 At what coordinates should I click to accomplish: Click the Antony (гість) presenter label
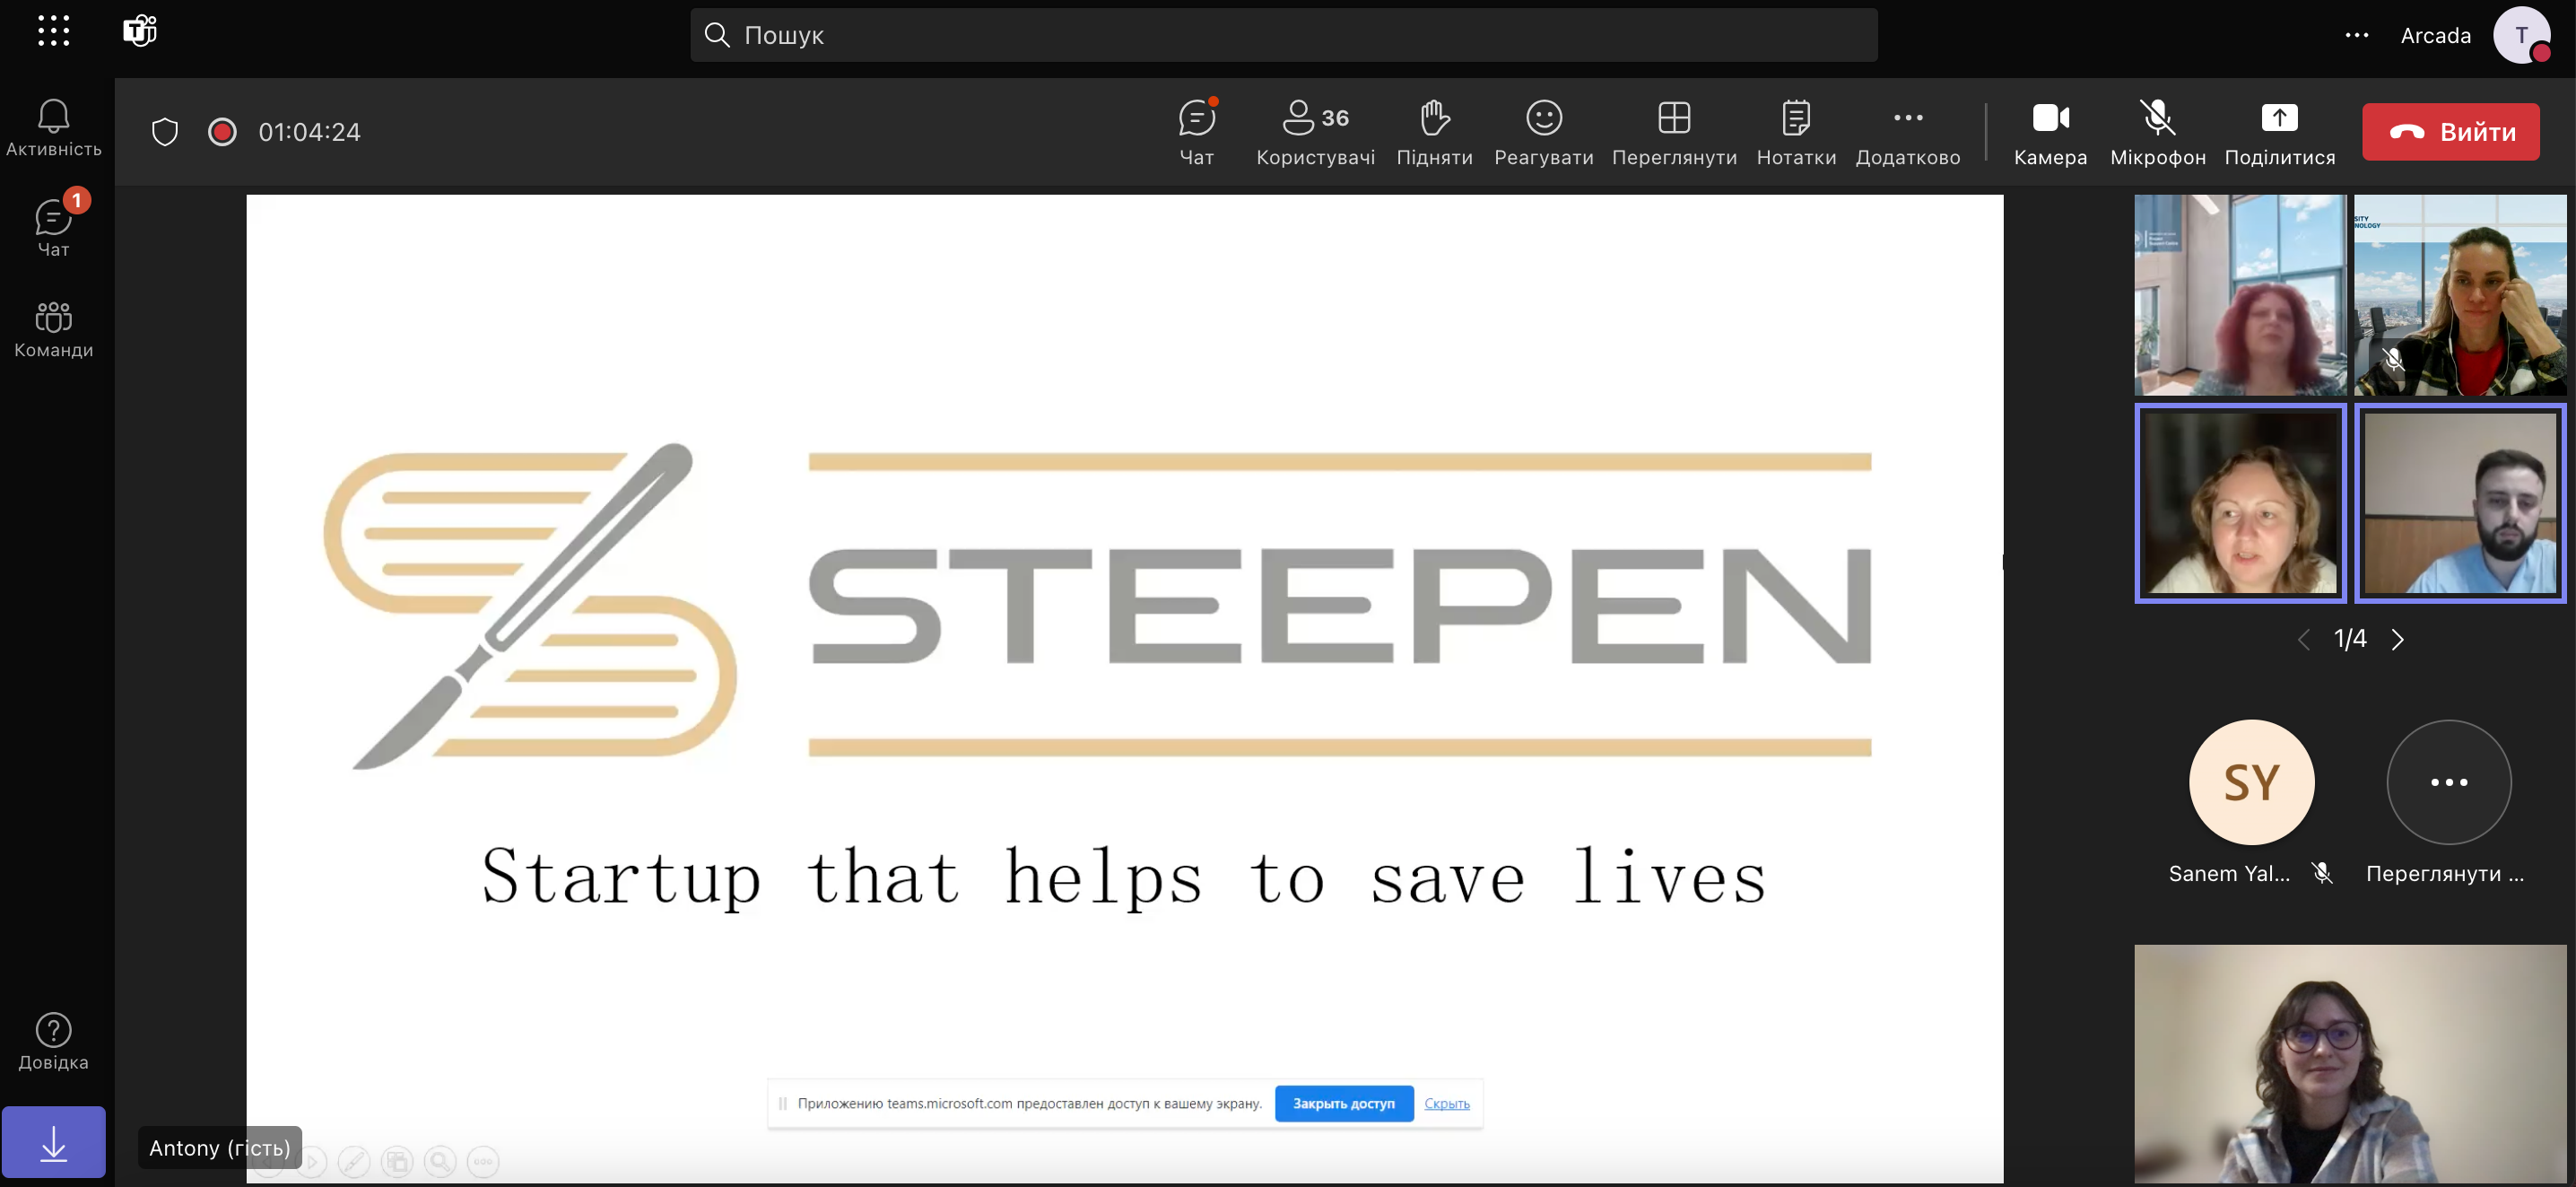[220, 1148]
